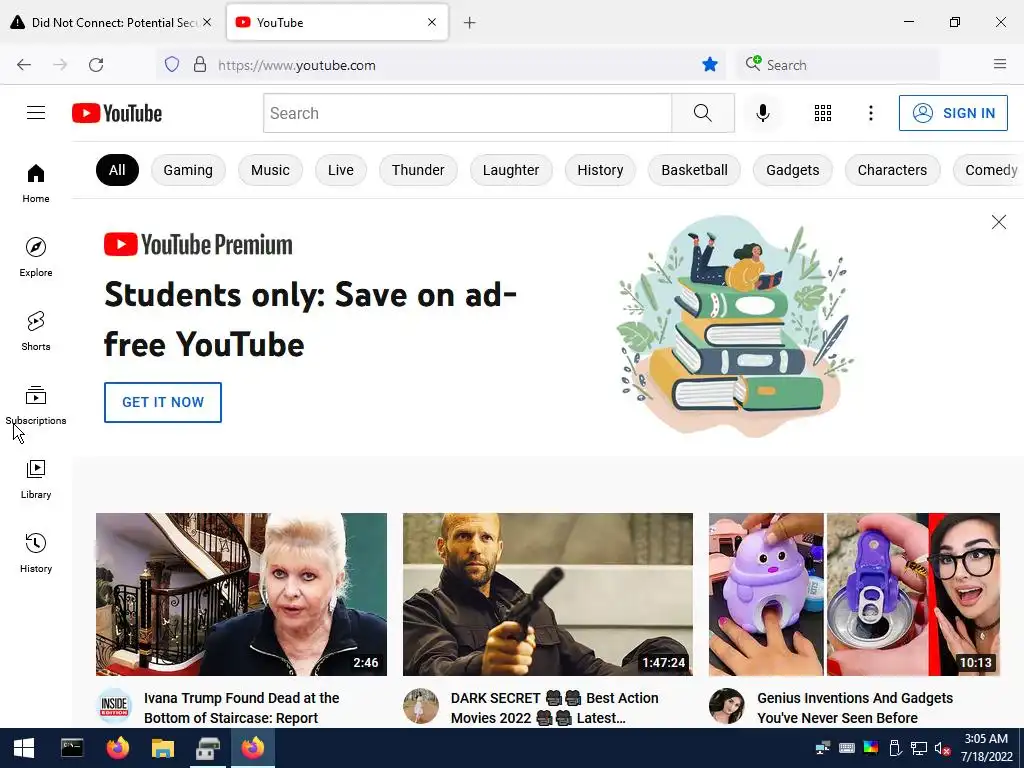Open YouTube apps grid icon
Screen dimensions: 1024x768
823,113
